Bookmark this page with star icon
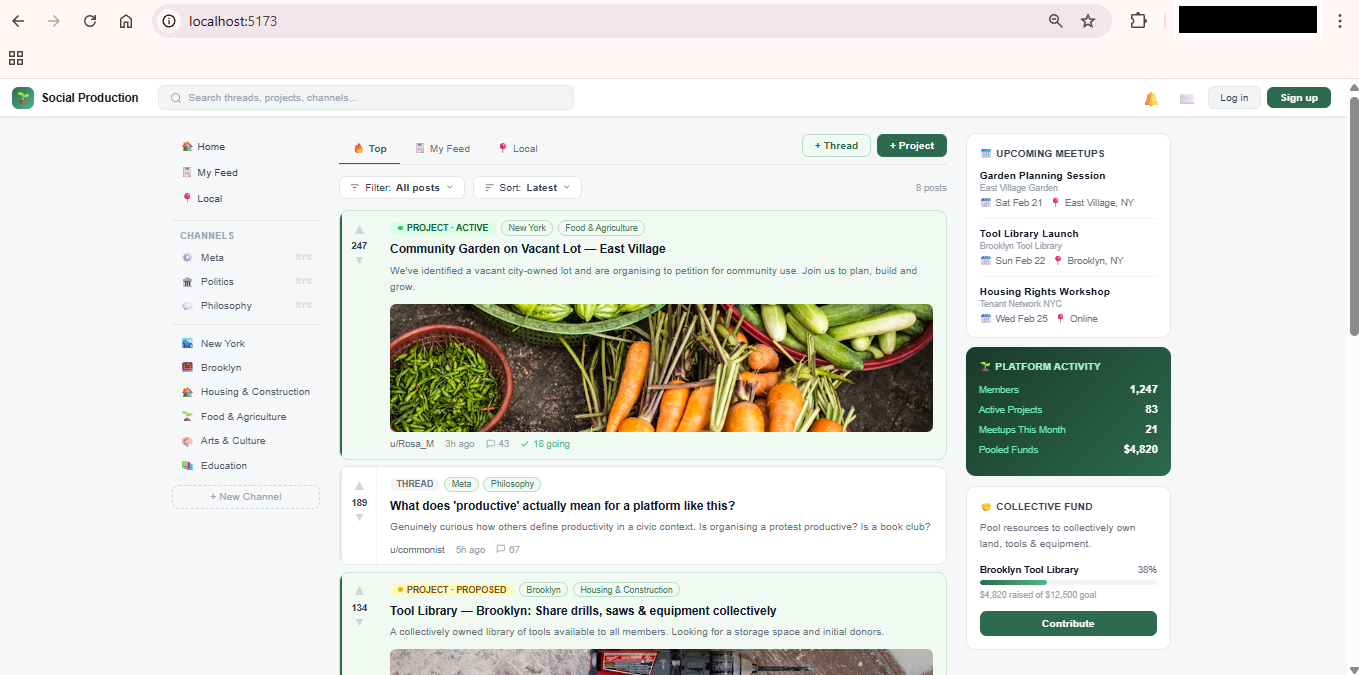Image resolution: width=1359 pixels, height=675 pixels. pyautogui.click(x=1088, y=21)
